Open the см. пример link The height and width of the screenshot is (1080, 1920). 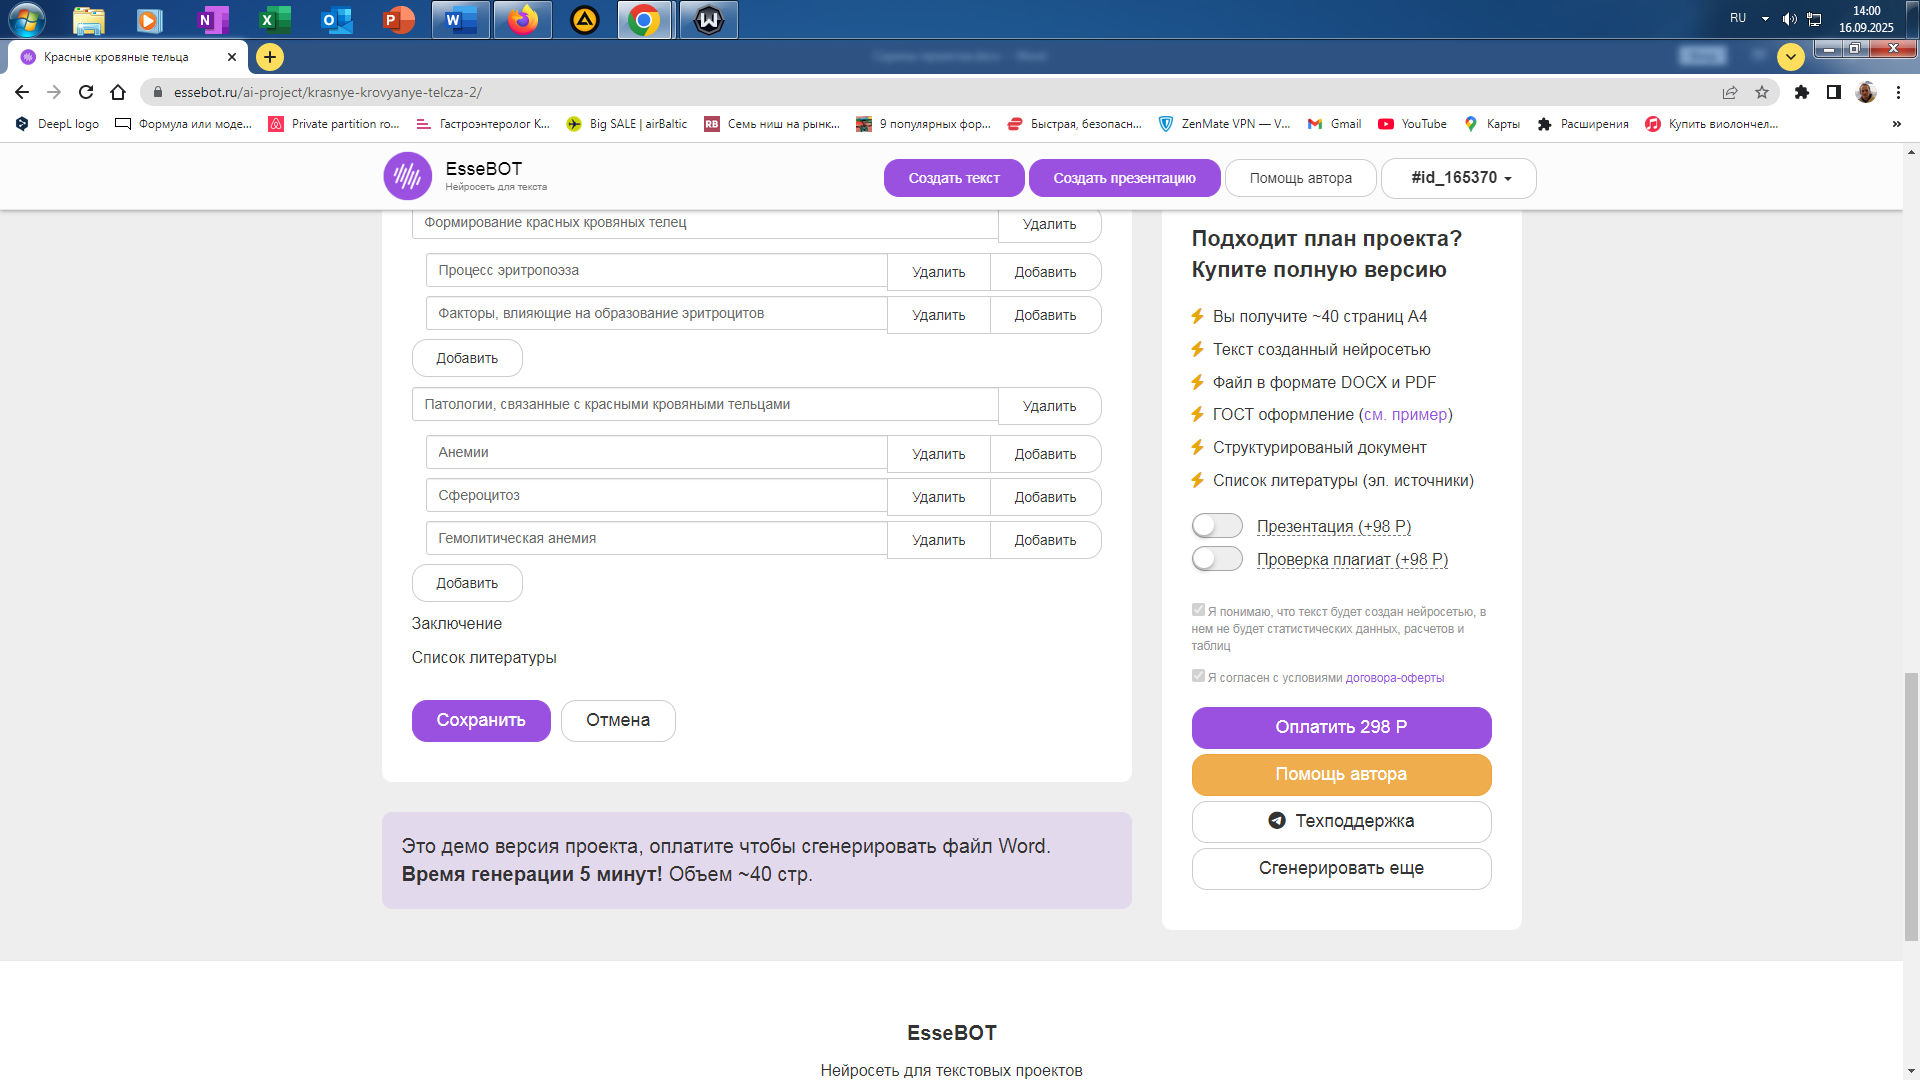point(1405,414)
